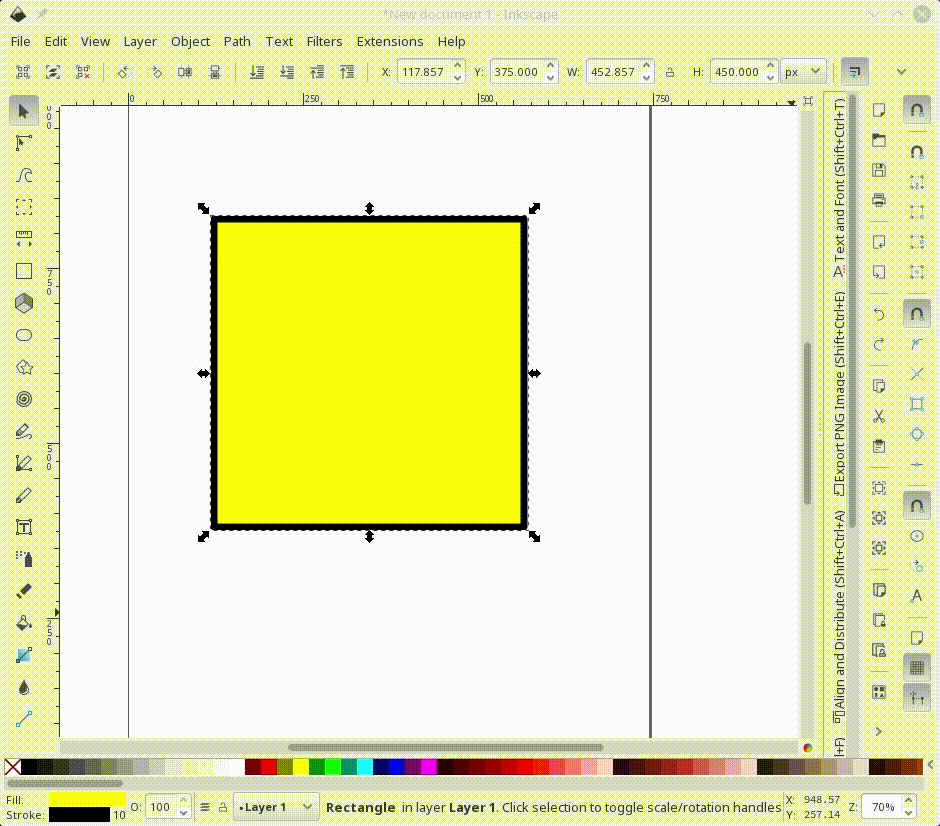This screenshot has height=826, width=940.
Task: Select the Dropper tool
Action: (x=23, y=688)
